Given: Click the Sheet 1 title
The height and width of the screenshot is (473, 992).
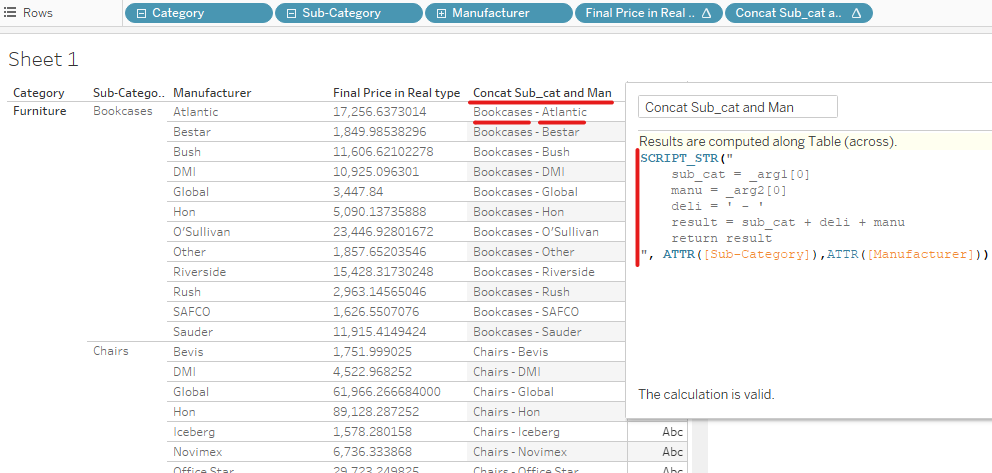Looking at the screenshot, I should (43, 60).
